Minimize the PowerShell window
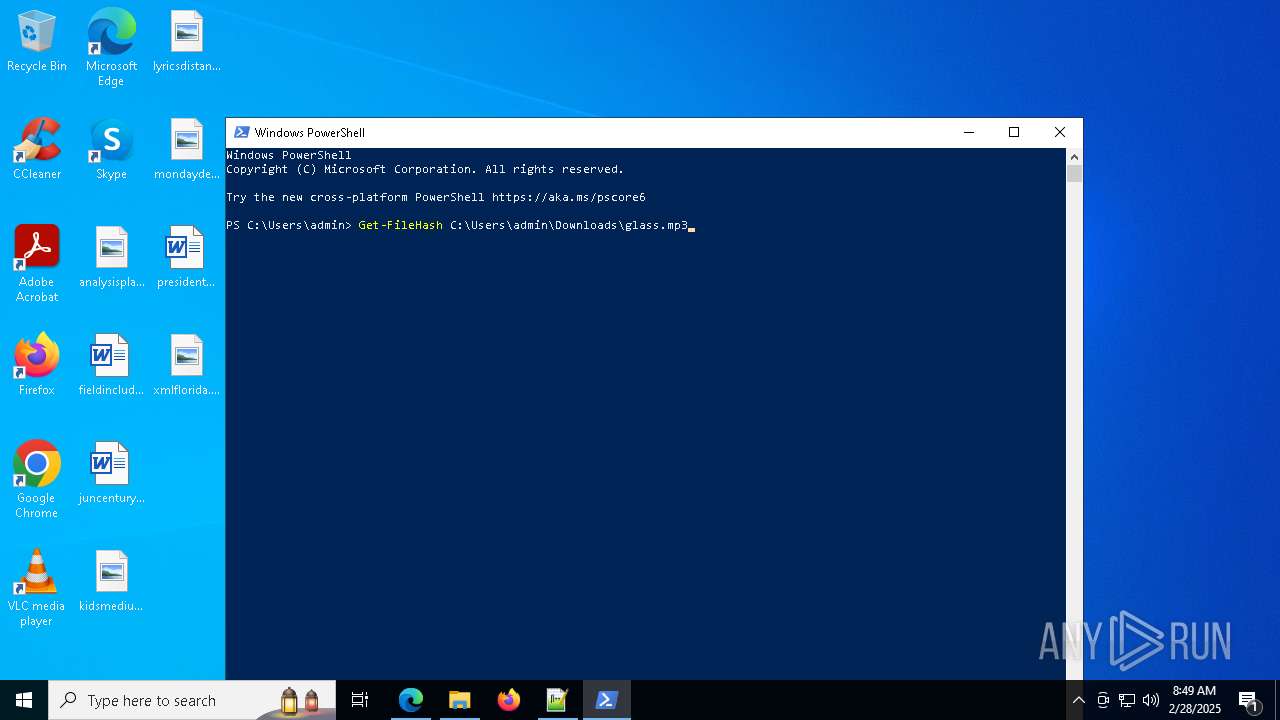 point(968,132)
